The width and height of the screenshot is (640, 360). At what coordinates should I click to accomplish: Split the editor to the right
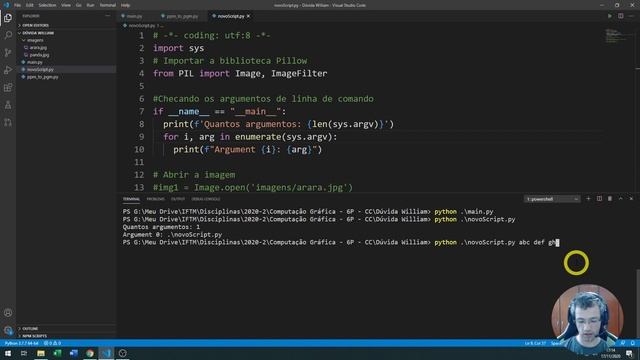coord(620,16)
